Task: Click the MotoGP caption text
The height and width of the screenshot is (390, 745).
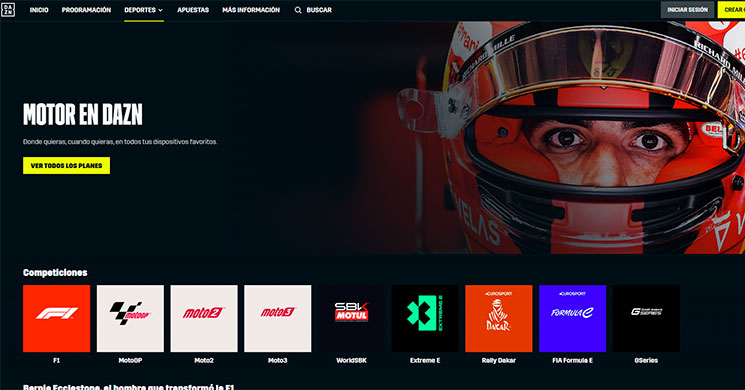Action: [x=130, y=361]
